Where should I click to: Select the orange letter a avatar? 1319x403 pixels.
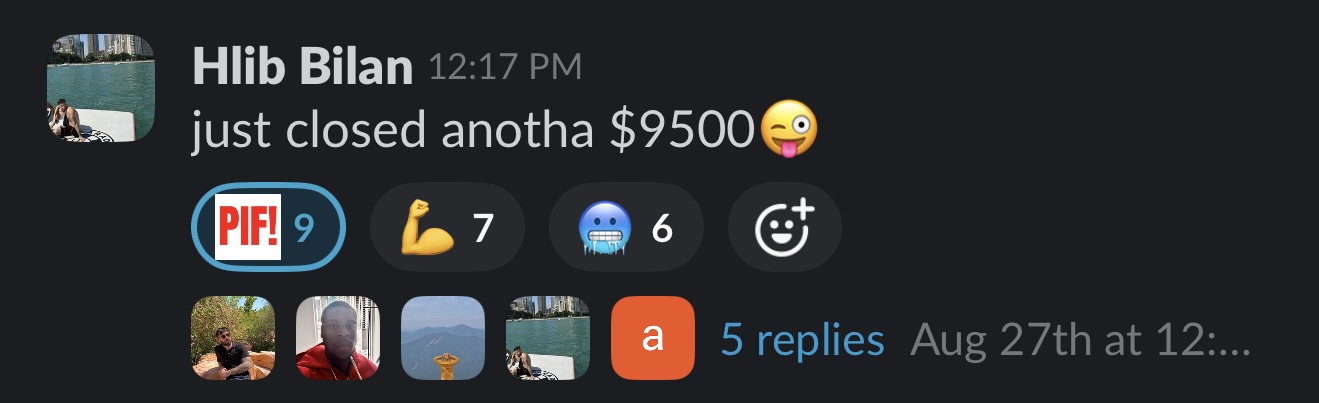click(653, 338)
